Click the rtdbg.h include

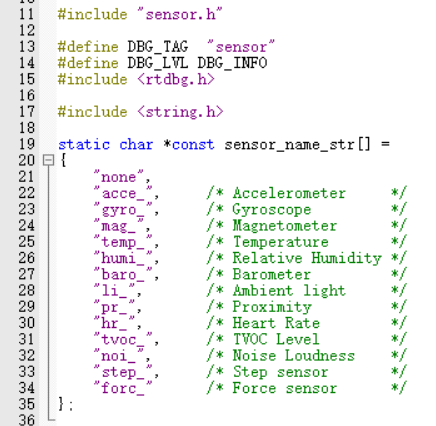[x=176, y=80]
